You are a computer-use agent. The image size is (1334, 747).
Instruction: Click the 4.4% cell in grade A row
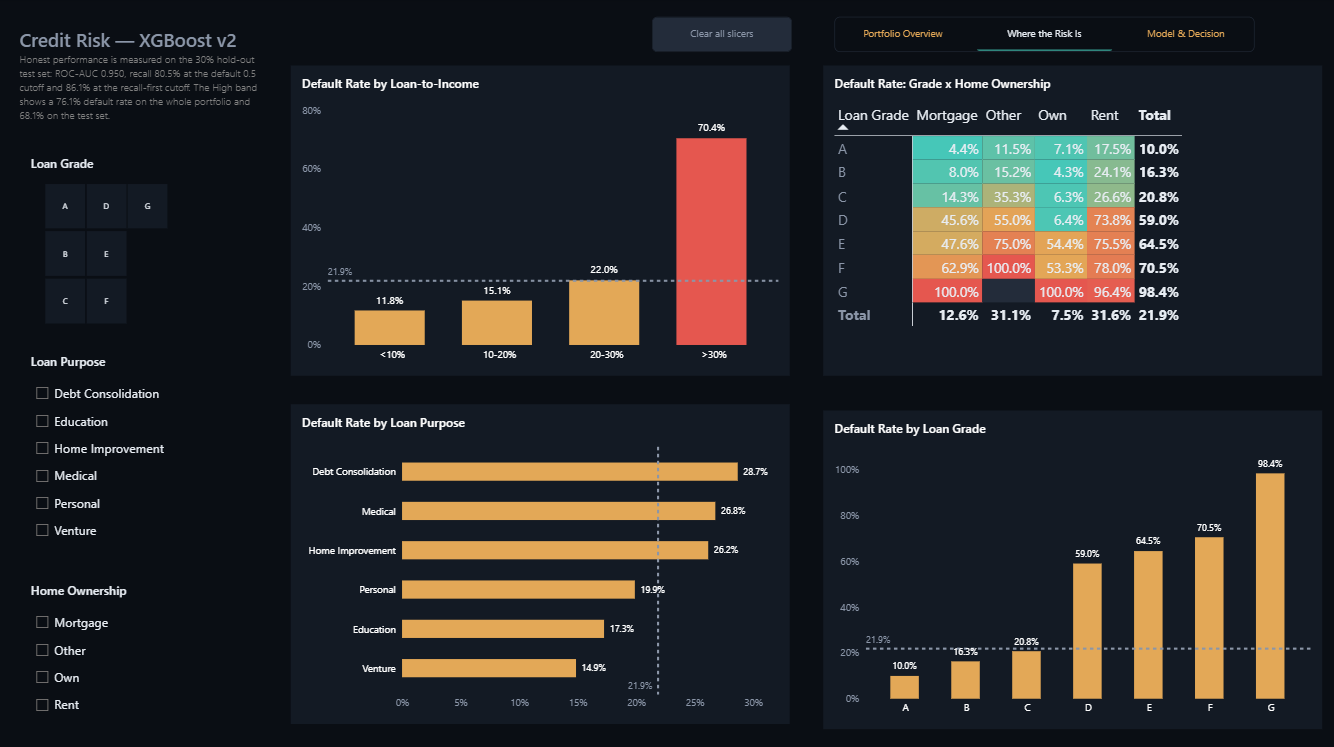point(947,149)
